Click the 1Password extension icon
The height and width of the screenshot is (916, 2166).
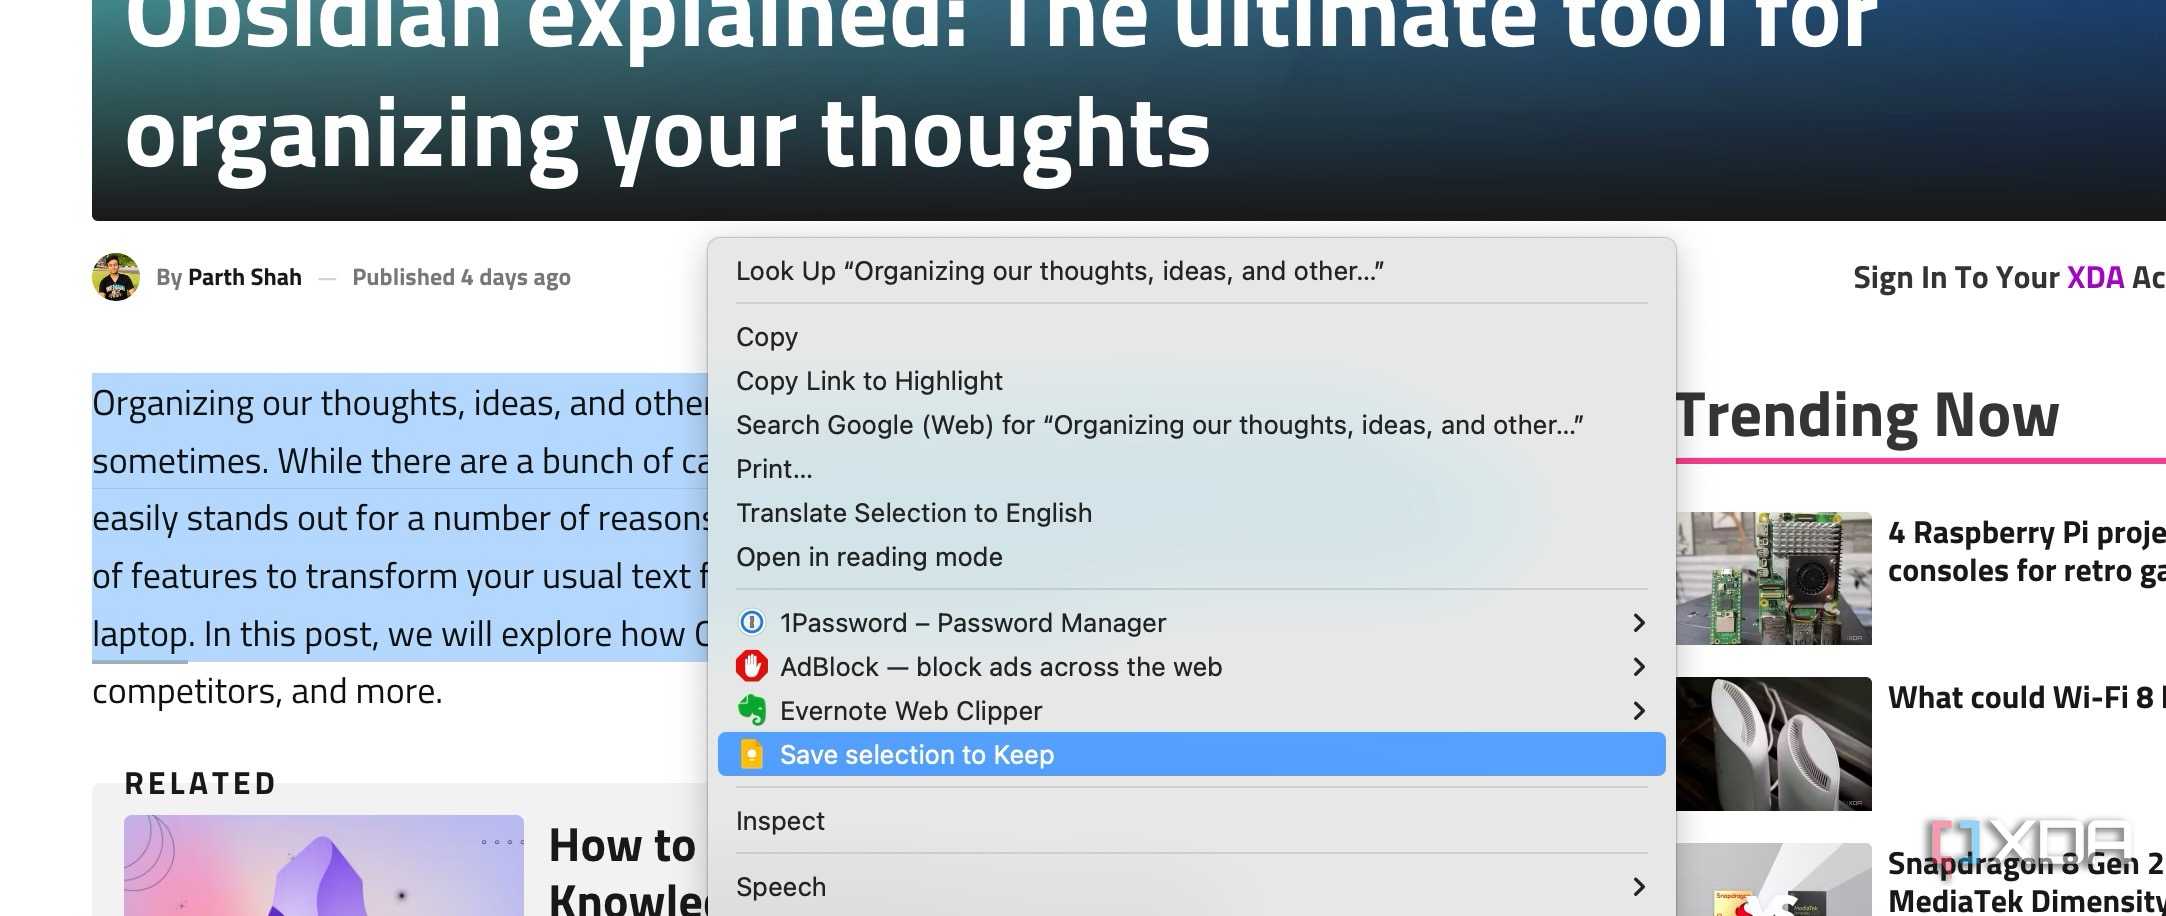tap(751, 623)
